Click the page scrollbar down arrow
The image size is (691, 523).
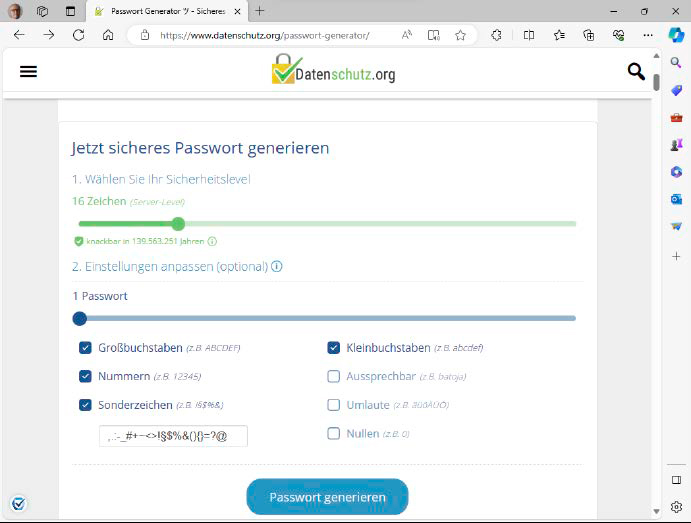(656, 511)
